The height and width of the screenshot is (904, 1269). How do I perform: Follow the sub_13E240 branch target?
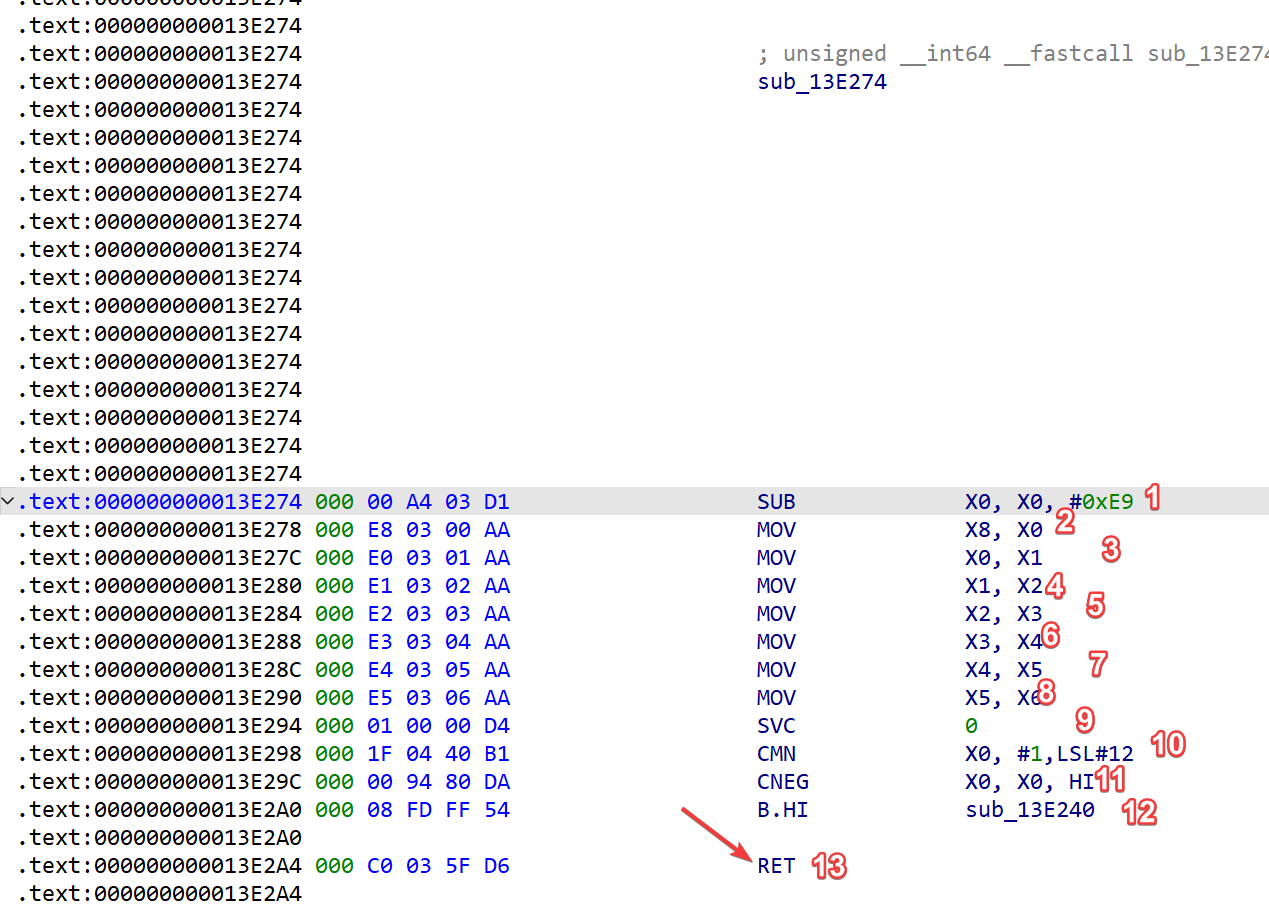[1029, 810]
